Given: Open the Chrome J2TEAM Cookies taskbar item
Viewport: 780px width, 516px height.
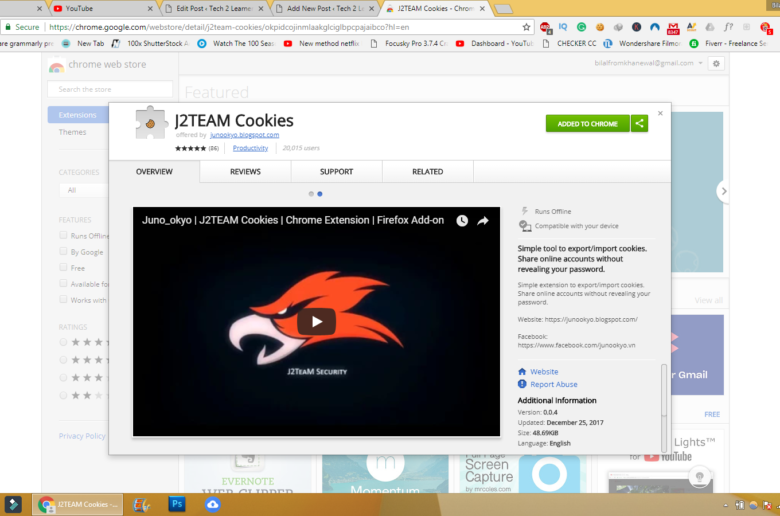Looking at the screenshot, I should coord(78,504).
